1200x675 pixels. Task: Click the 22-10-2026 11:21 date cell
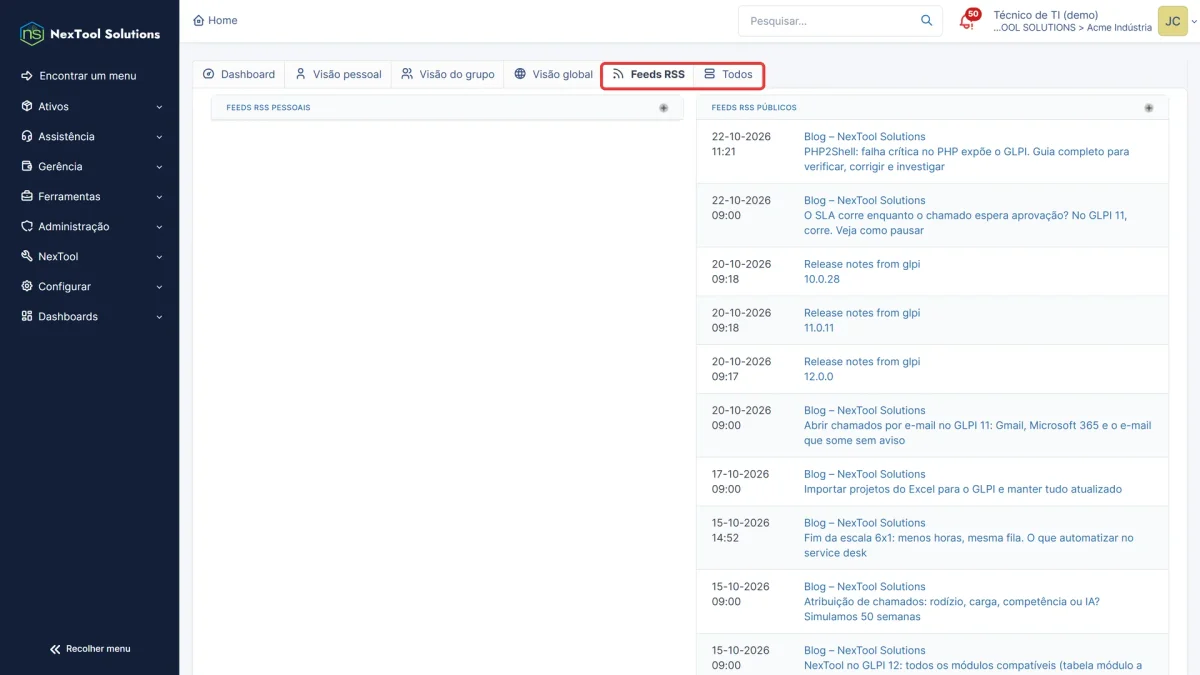pyautogui.click(x=741, y=144)
